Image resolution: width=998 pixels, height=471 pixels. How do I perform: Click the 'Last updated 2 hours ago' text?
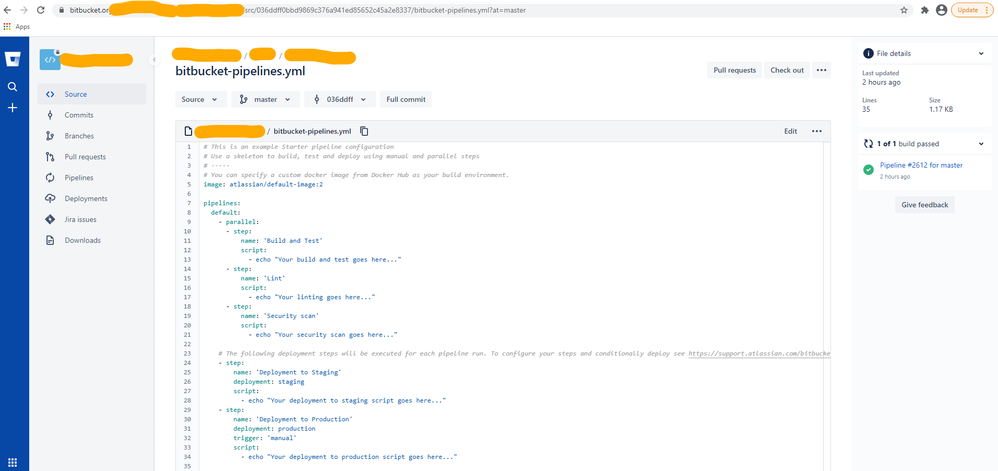point(882,78)
